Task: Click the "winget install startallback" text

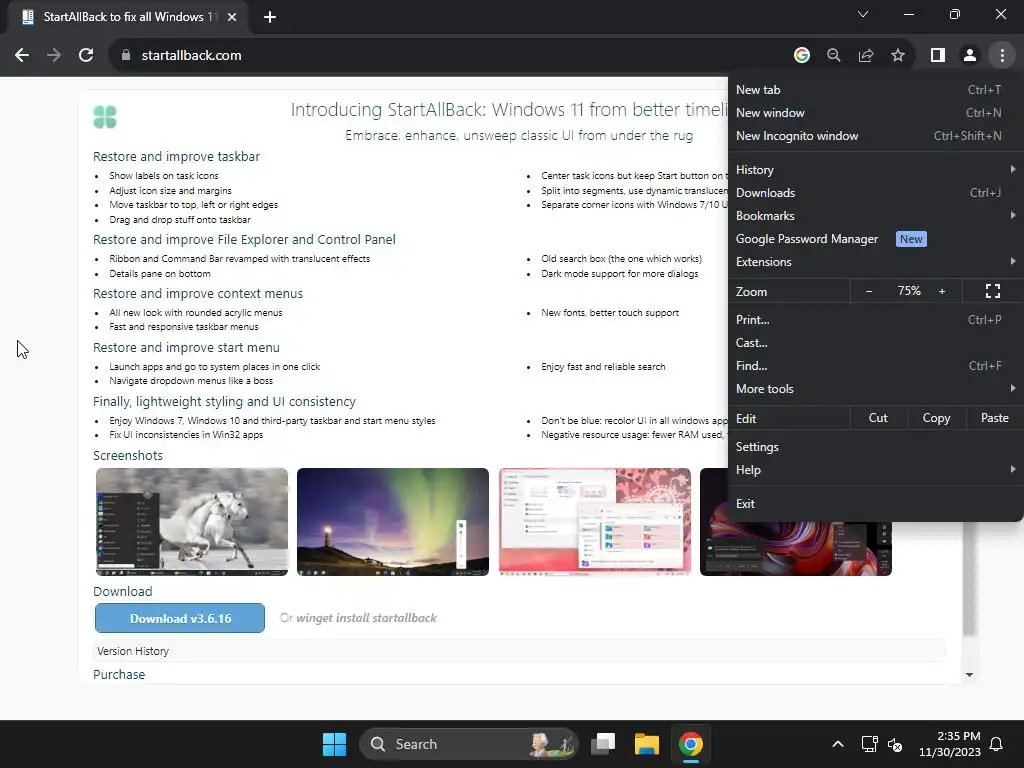Action: click(366, 618)
